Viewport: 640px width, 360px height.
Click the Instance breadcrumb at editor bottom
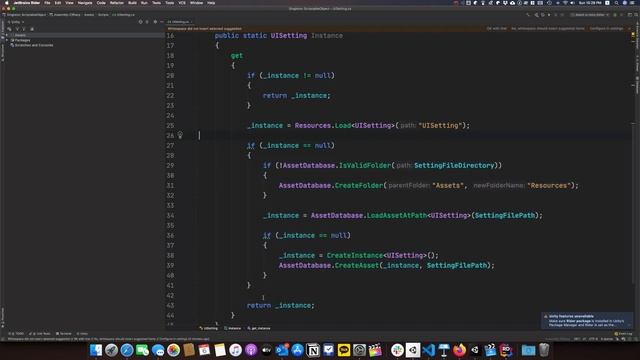click(233, 328)
